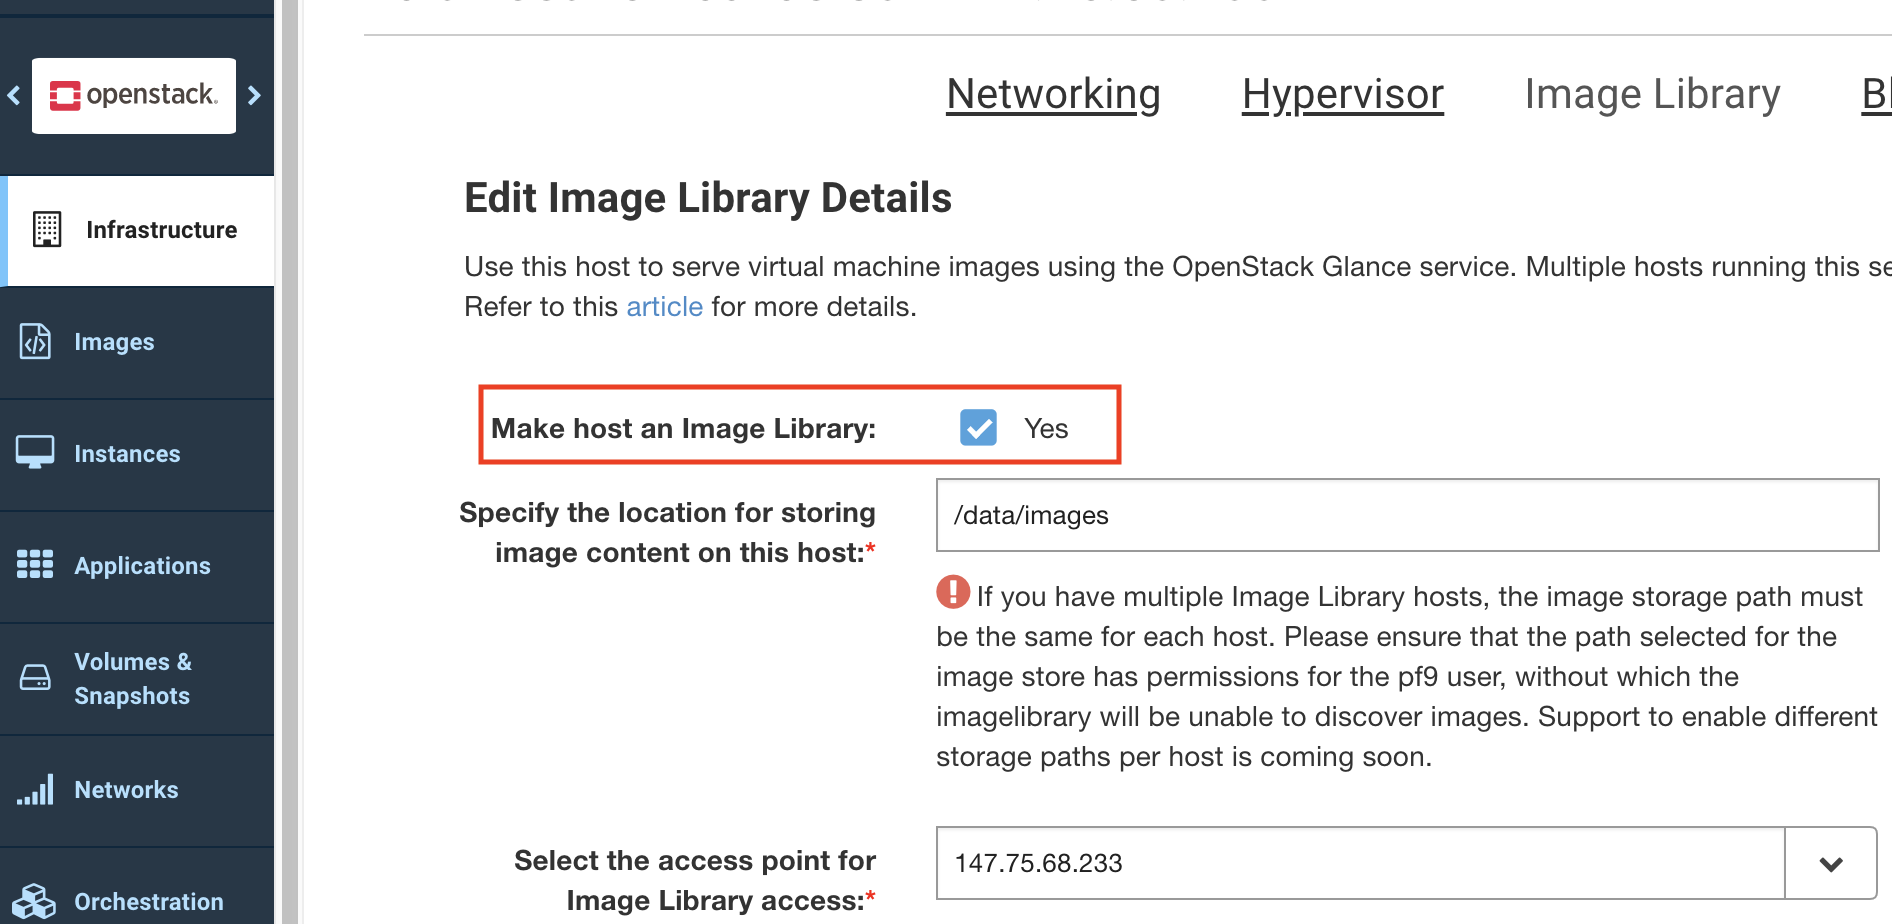Switch to the Networking tab
Viewport: 1892px width, 924px height.
click(x=1053, y=94)
